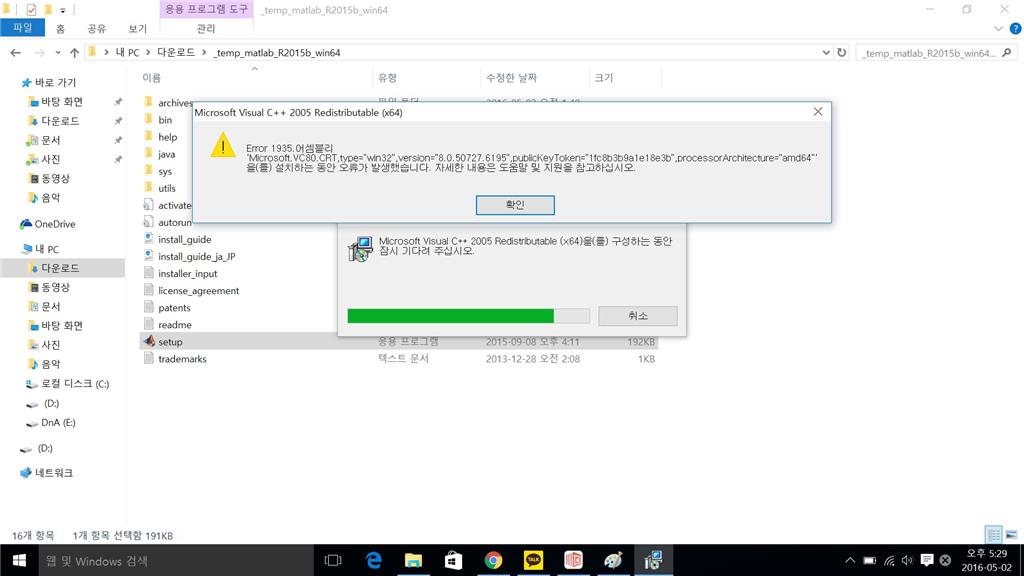Open the 파일 ribbon tab
The width and height of the screenshot is (1024, 576).
[22, 27]
